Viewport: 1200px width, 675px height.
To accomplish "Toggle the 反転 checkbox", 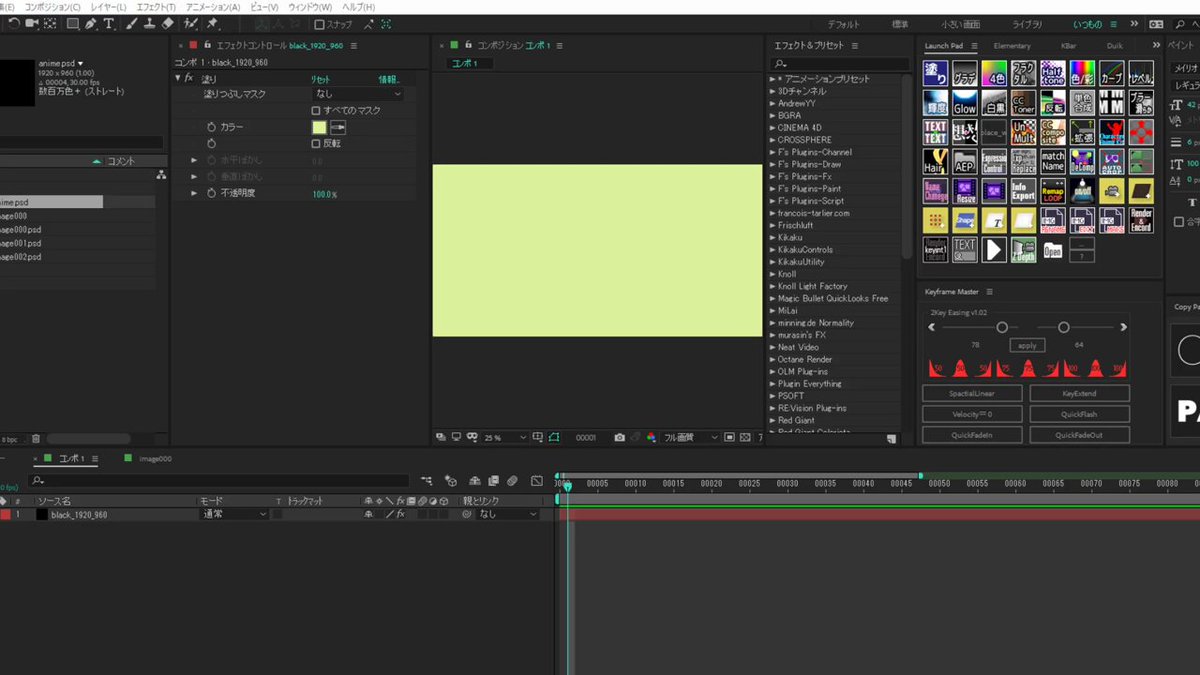I will pyautogui.click(x=316, y=144).
